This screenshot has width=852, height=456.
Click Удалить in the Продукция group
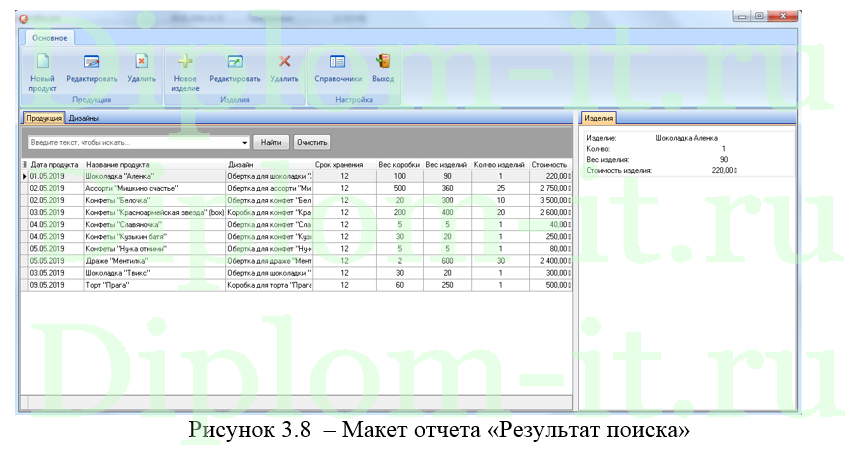141,69
